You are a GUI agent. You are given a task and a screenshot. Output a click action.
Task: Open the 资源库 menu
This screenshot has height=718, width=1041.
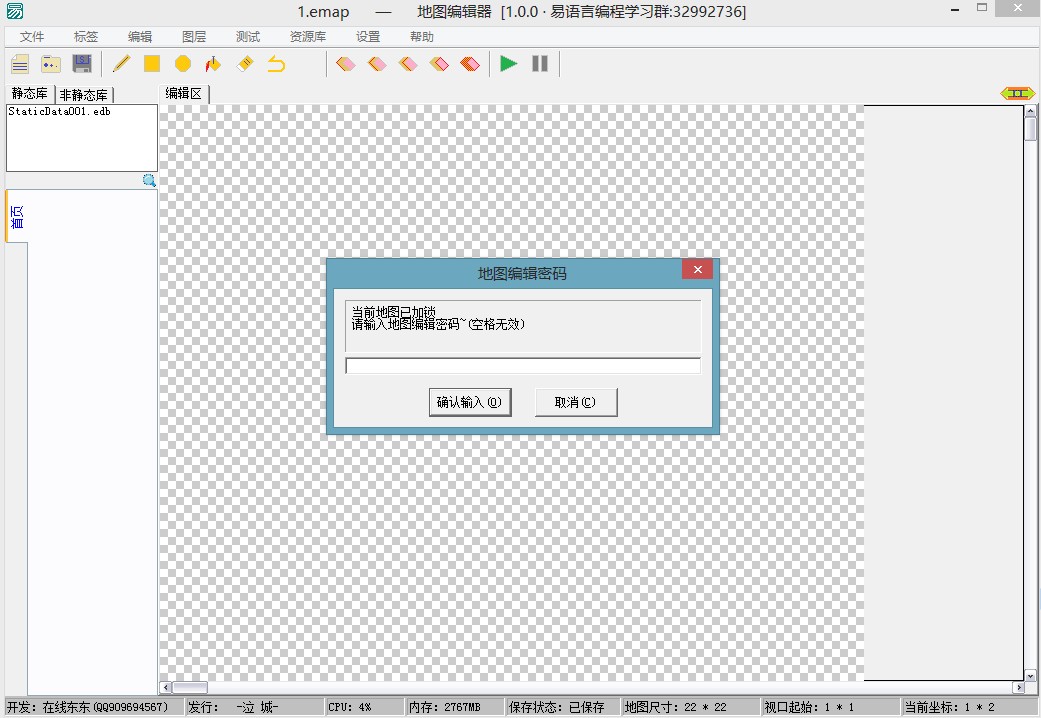pos(307,37)
